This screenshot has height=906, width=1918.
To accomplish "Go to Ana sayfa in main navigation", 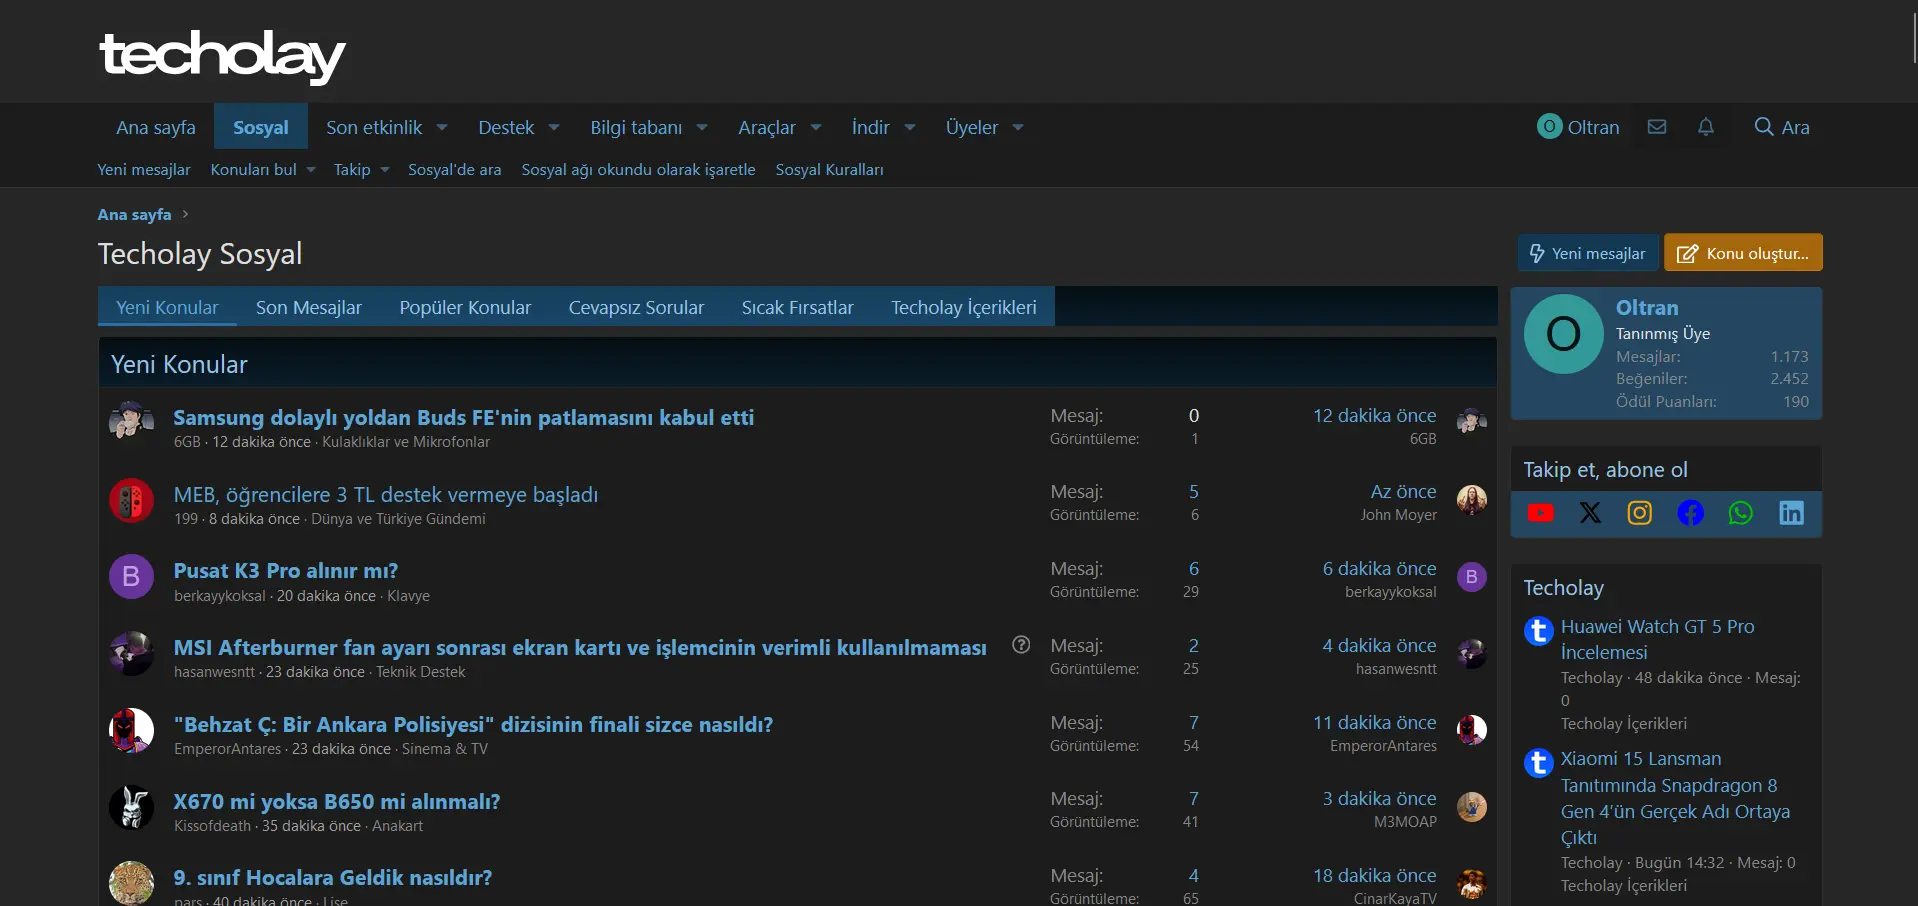I will click(x=156, y=127).
